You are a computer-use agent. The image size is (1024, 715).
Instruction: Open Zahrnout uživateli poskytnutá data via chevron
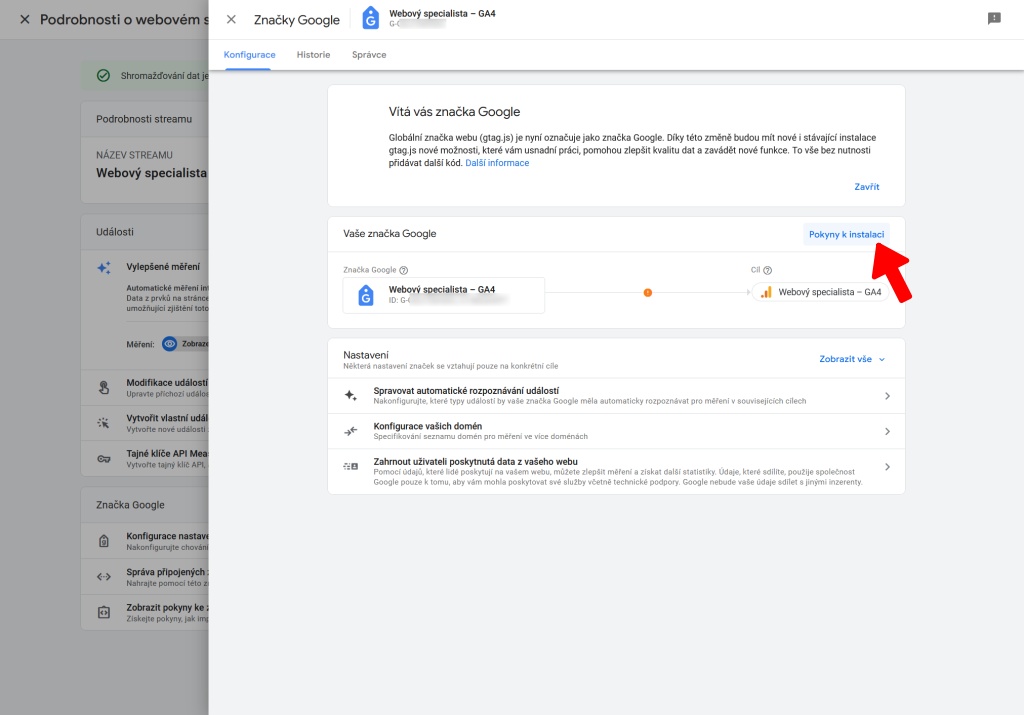887,466
